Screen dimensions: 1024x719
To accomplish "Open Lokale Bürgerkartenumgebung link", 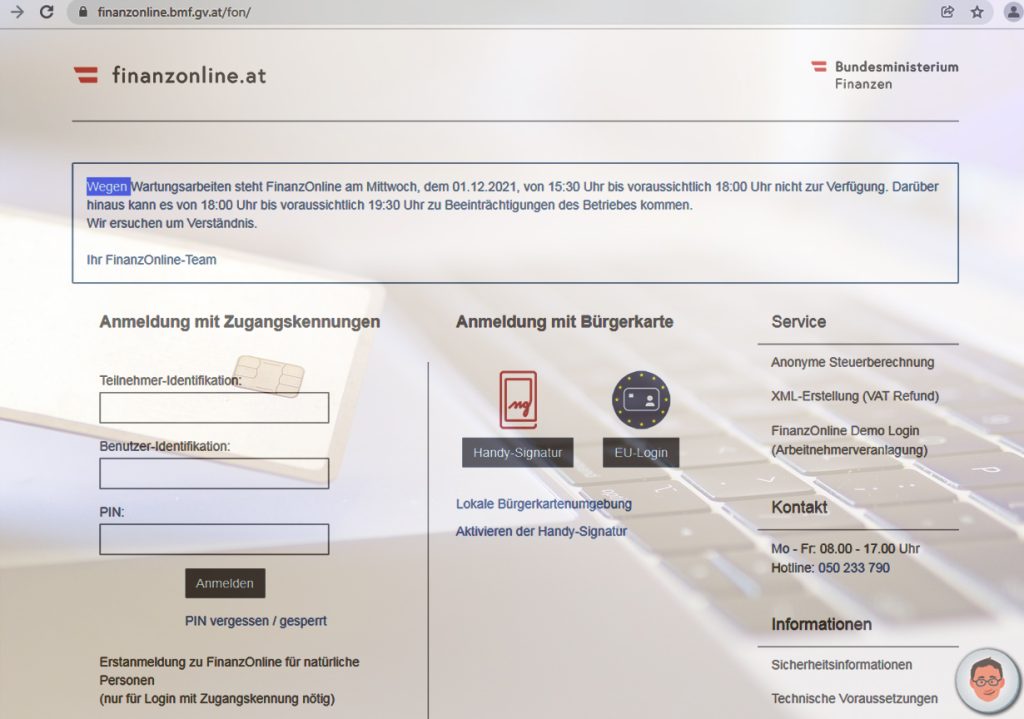I will pyautogui.click(x=543, y=504).
